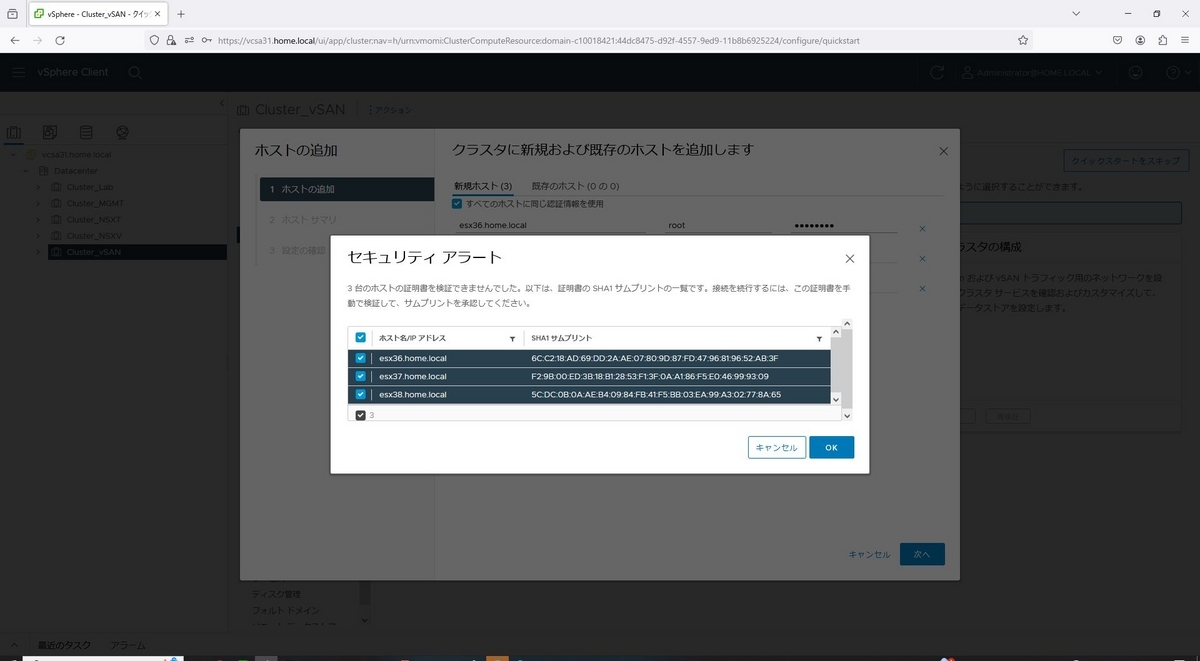Uncheck the esx38.home.local row checkbox
This screenshot has height=661, width=1200.
pyautogui.click(x=360, y=395)
